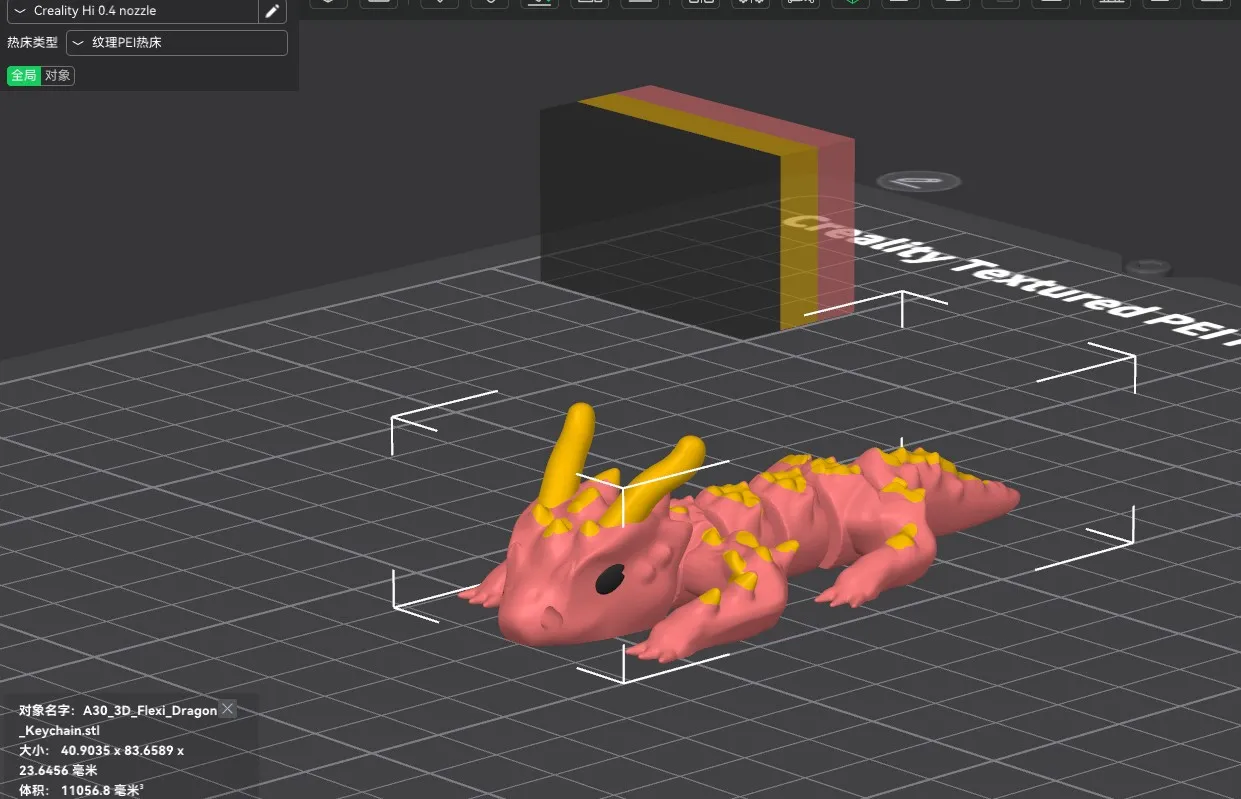Close the object info panel
This screenshot has height=799, width=1241.
(x=228, y=709)
